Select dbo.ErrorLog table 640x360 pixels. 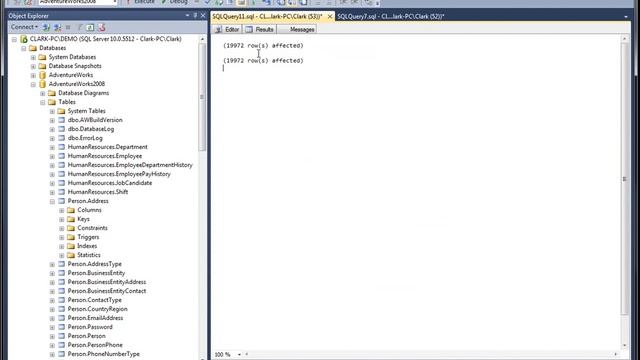coord(85,138)
